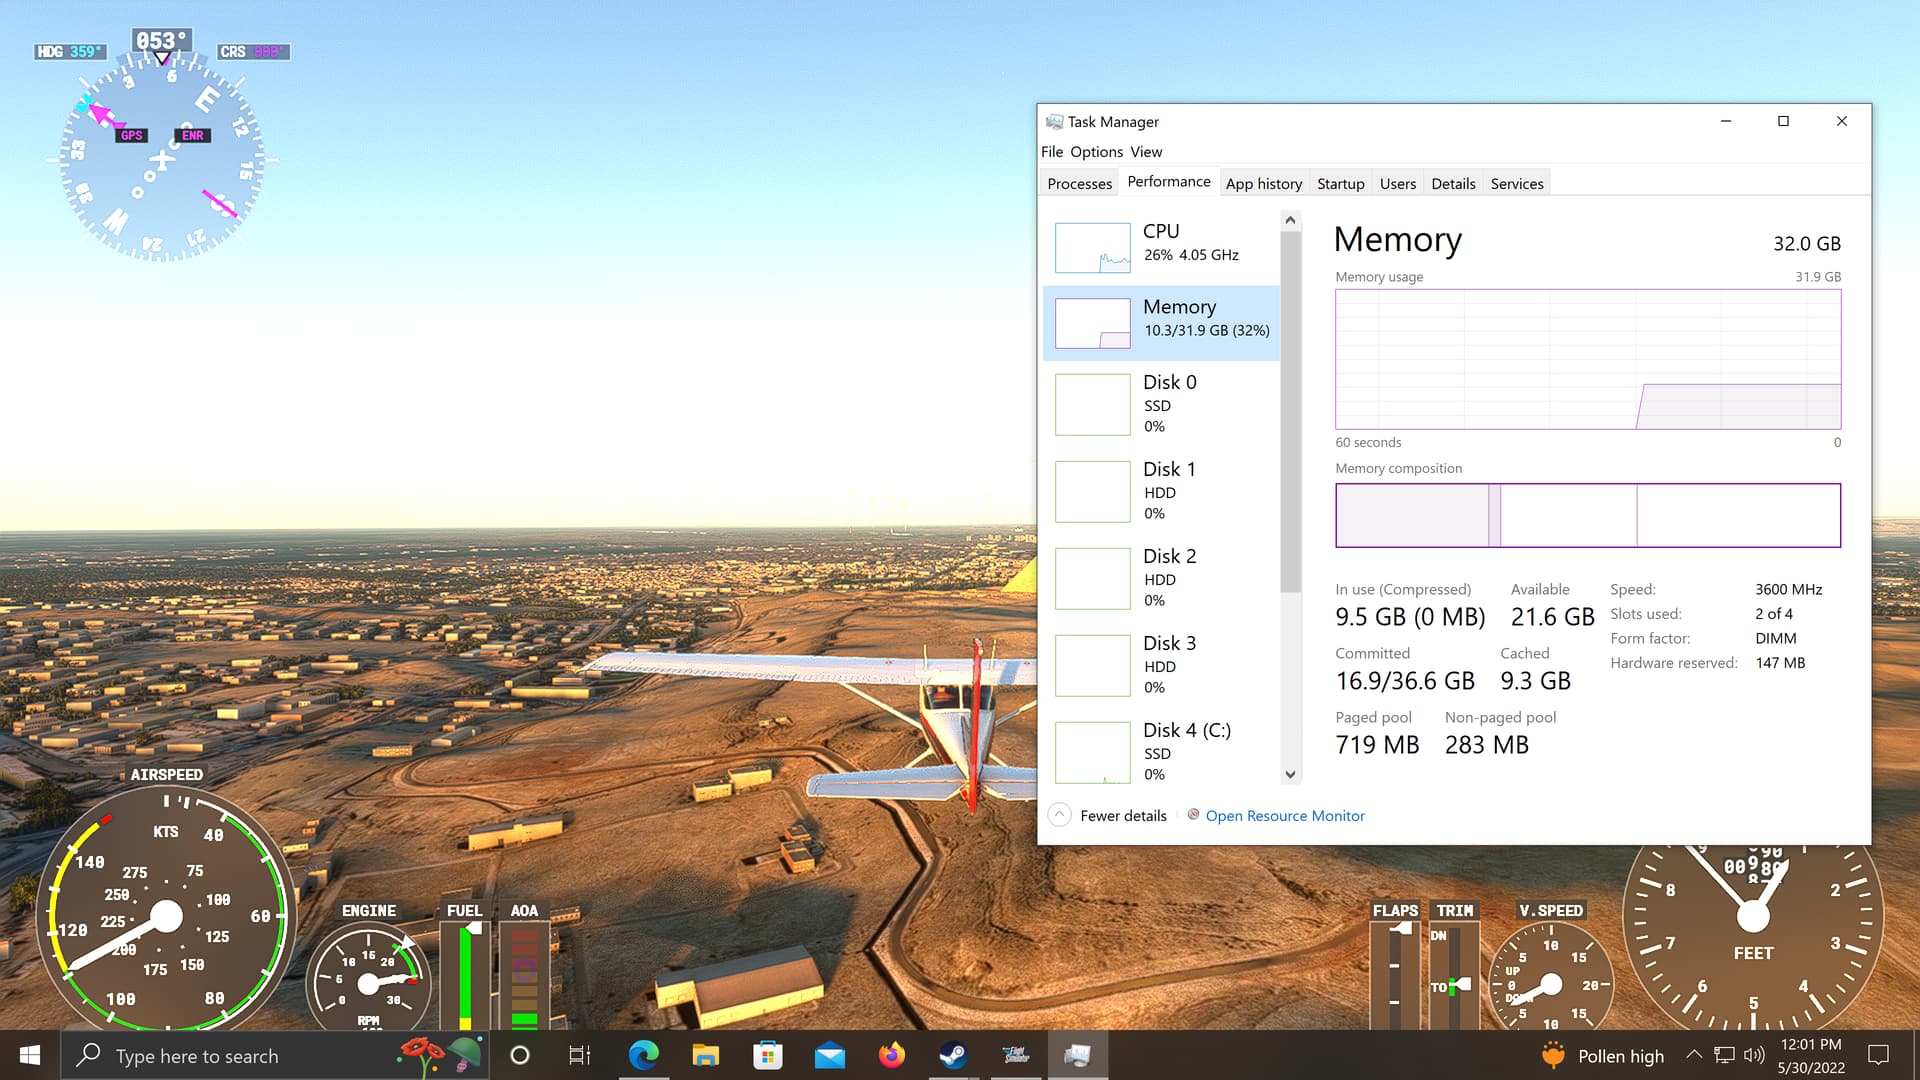This screenshot has width=1920, height=1080.
Task: Open the Pollen high weather widget
Action: (1603, 1056)
